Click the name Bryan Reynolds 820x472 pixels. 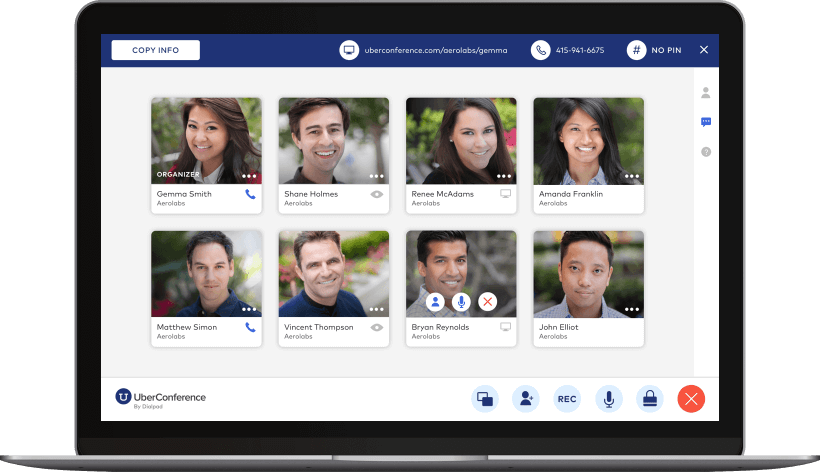tap(440, 327)
